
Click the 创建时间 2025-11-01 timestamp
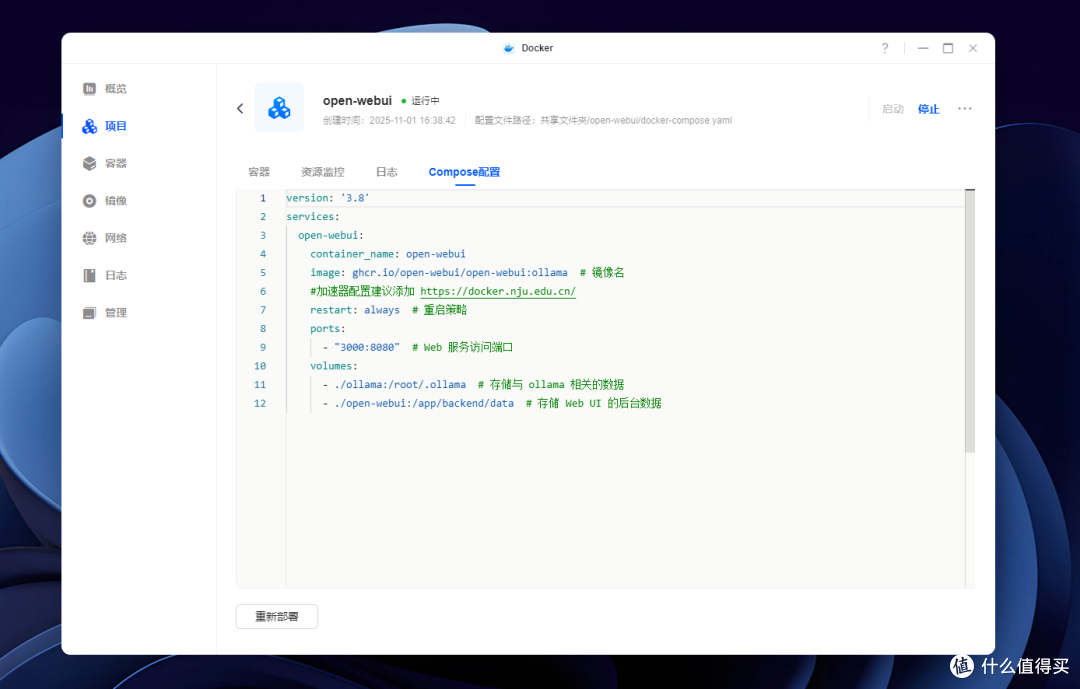coord(389,120)
